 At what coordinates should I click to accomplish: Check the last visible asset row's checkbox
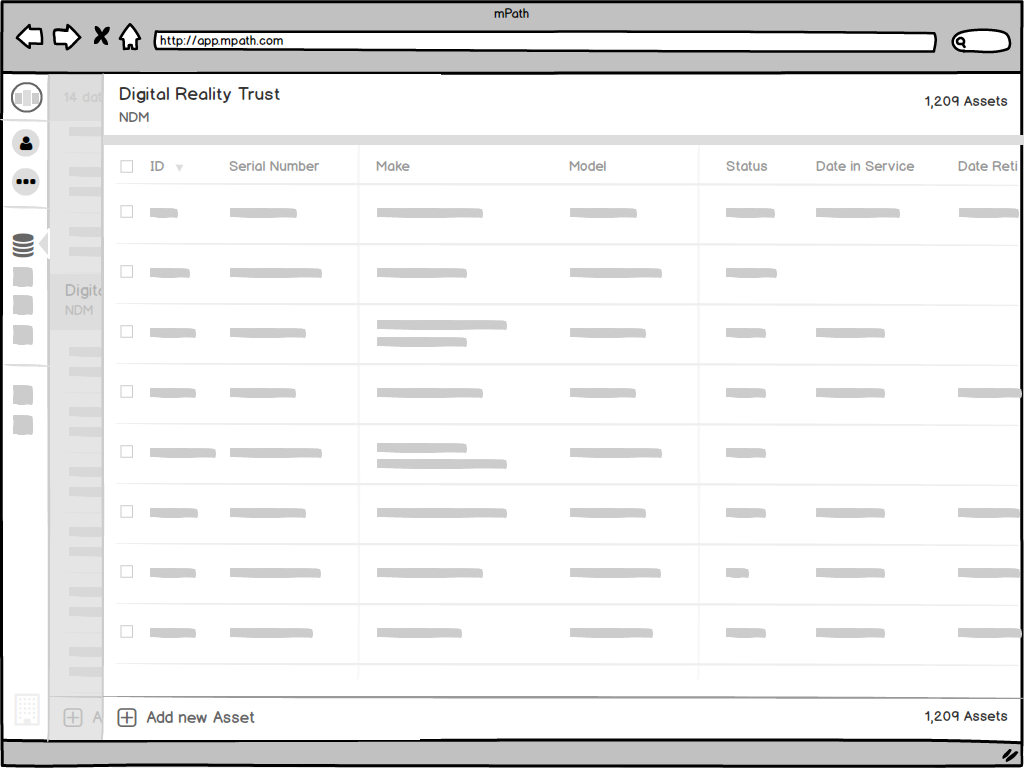(x=126, y=631)
